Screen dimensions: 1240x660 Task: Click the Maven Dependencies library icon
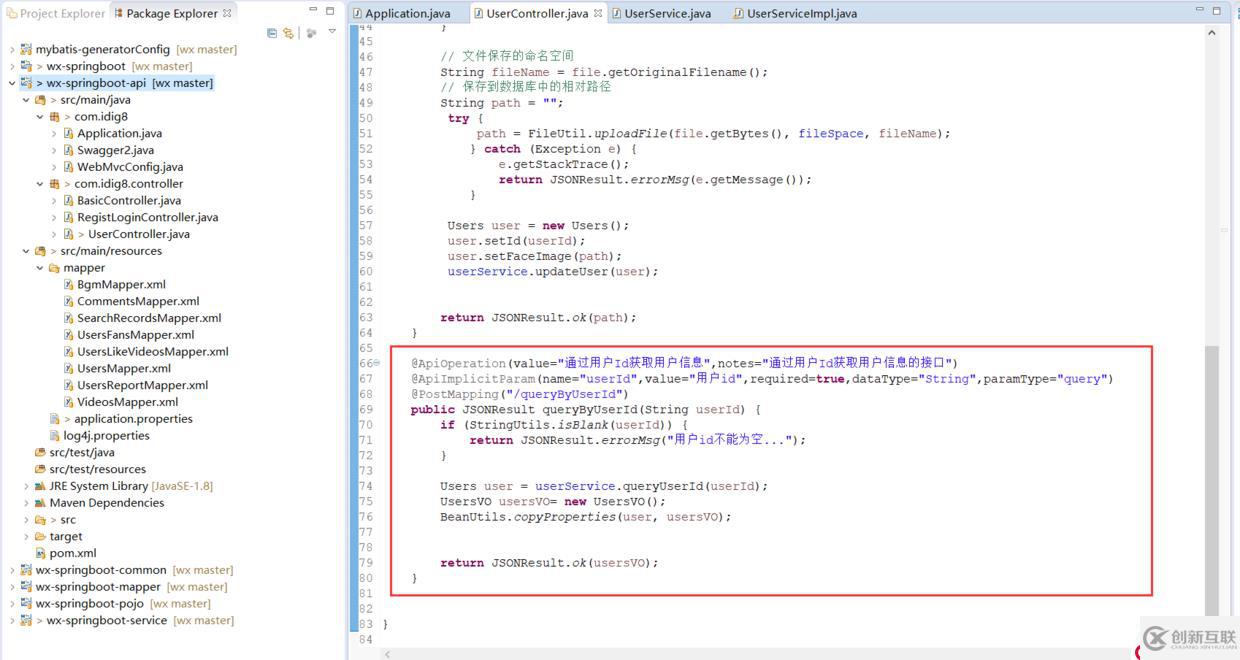(40, 503)
